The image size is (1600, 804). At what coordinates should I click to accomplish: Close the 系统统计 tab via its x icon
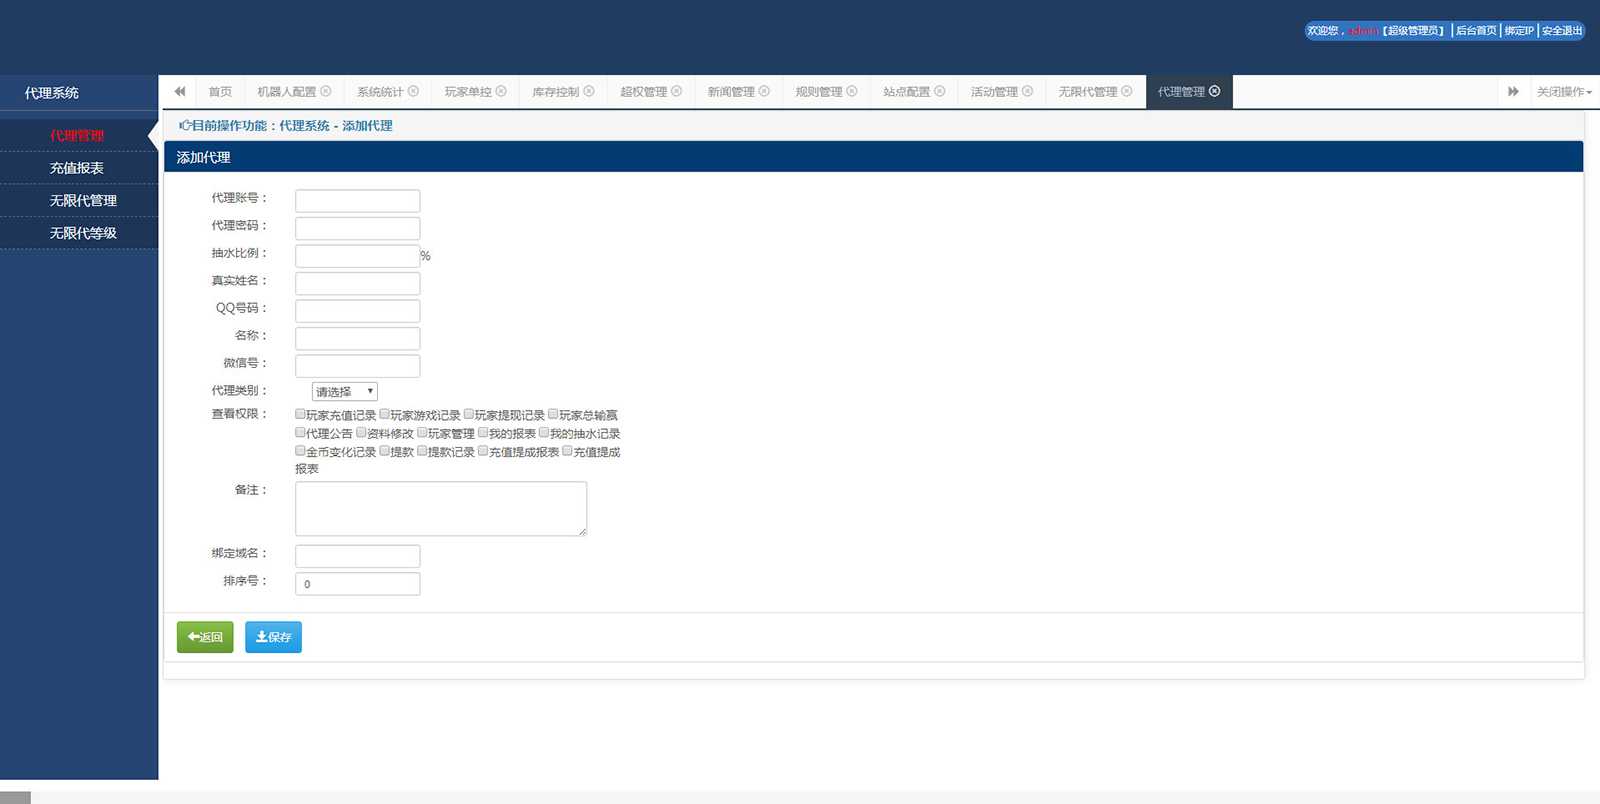click(x=413, y=91)
